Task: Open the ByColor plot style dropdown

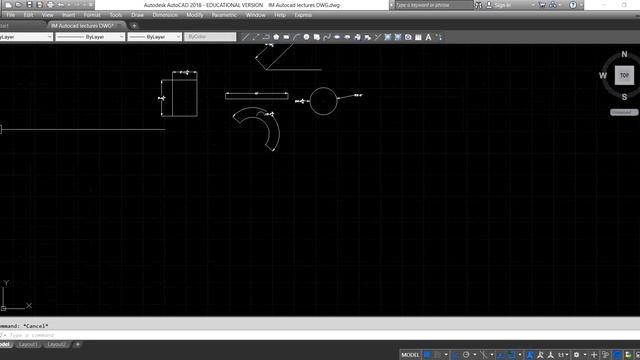Action: point(210,37)
